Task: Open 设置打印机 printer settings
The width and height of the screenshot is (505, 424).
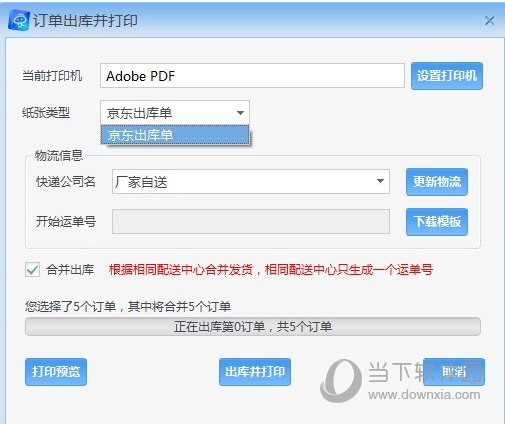Action: pos(447,76)
